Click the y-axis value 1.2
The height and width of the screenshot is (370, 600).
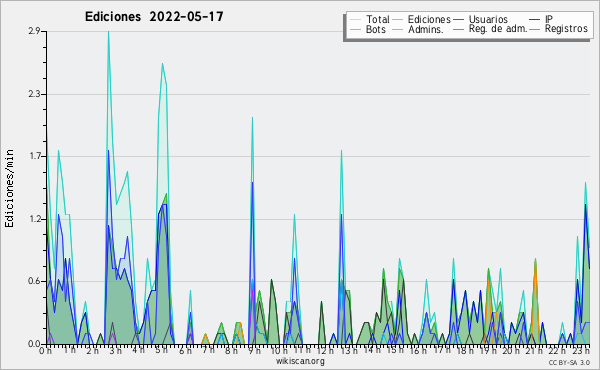pyautogui.click(x=34, y=219)
